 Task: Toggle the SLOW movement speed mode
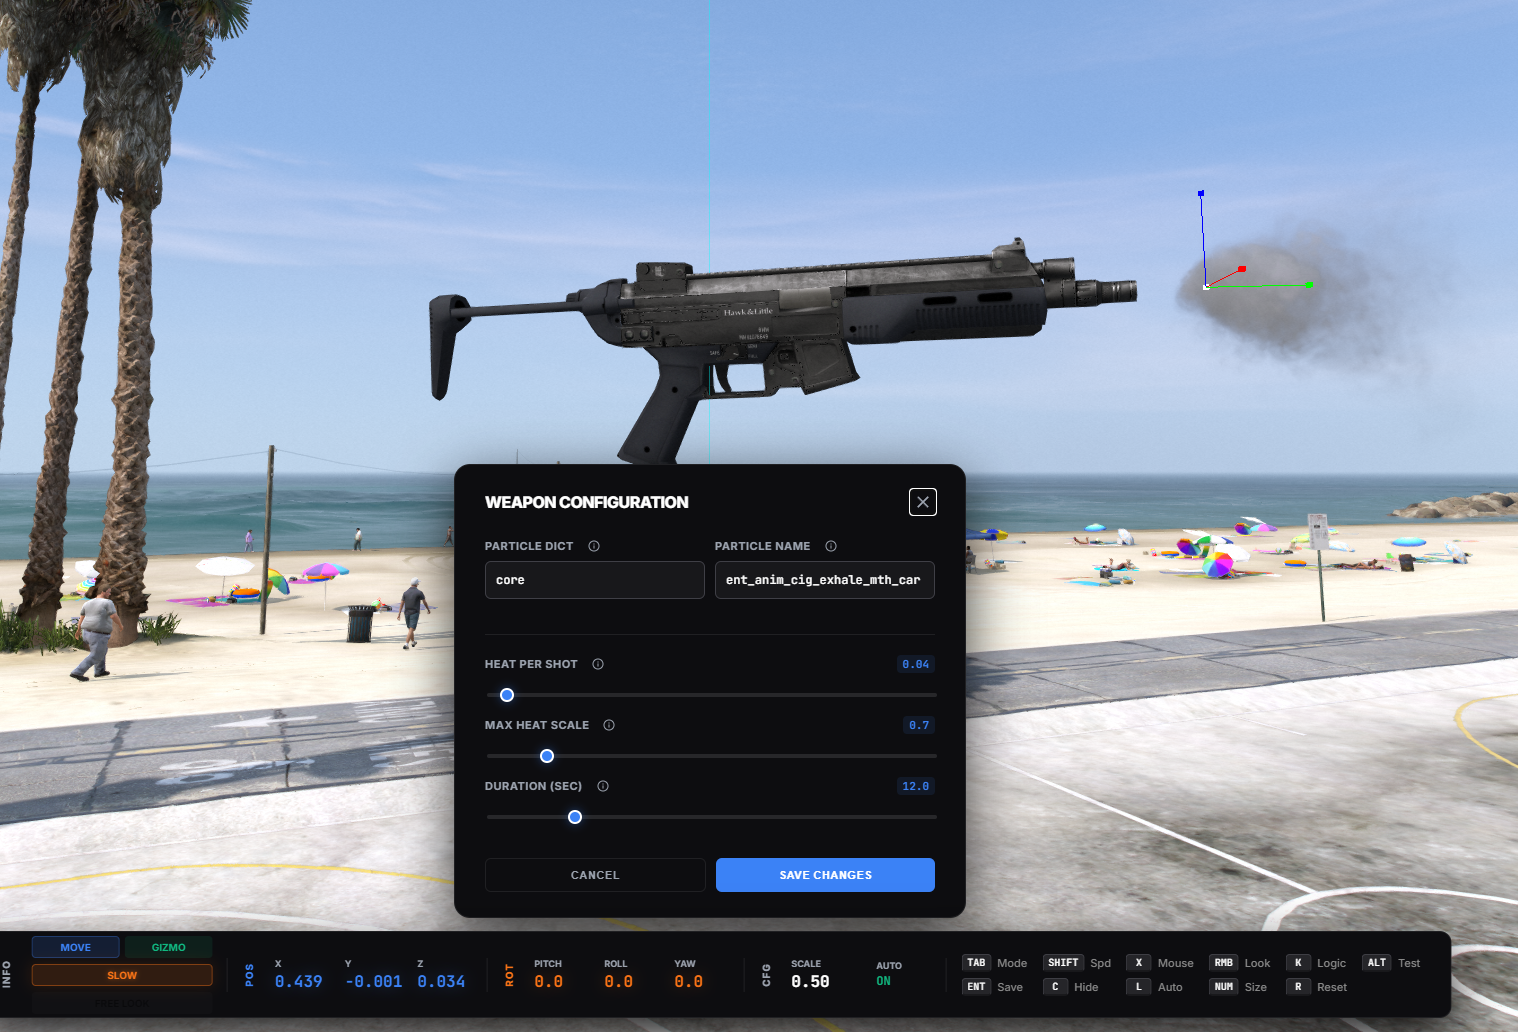[121, 974]
